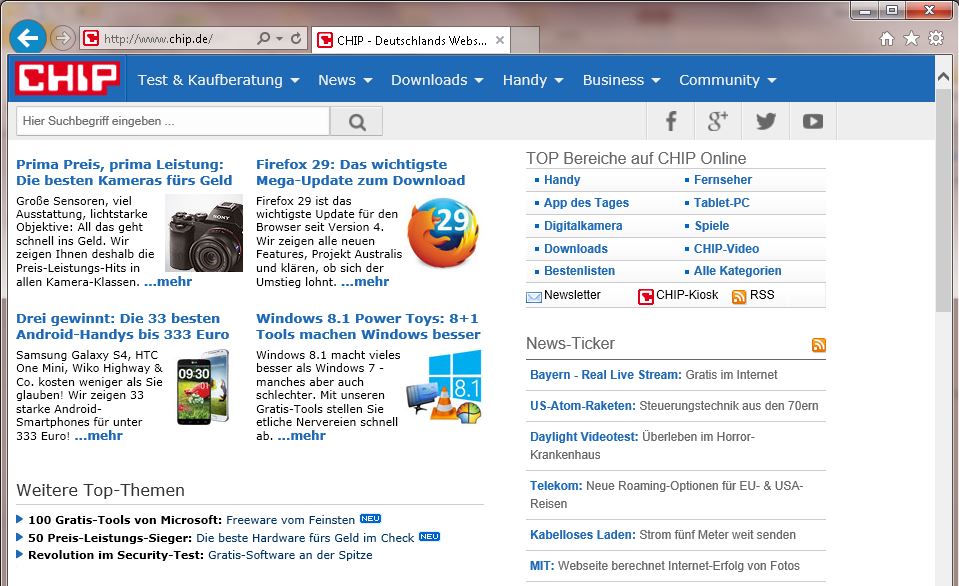This screenshot has height=586, width=959.
Task: Open the Handy link in TOP Bereiche
Action: (x=561, y=180)
